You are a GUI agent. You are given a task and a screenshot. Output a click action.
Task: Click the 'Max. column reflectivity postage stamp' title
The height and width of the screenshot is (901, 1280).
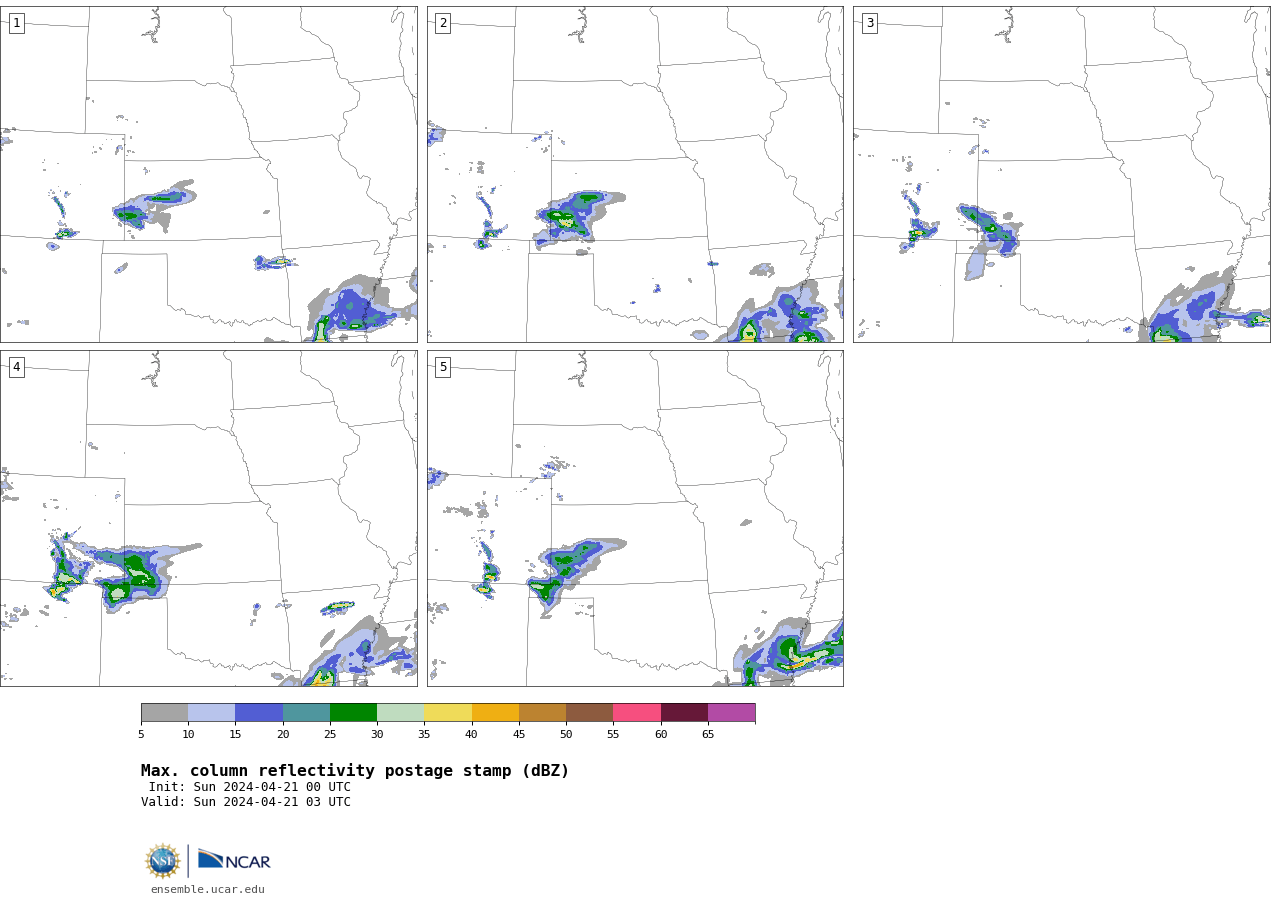355,771
